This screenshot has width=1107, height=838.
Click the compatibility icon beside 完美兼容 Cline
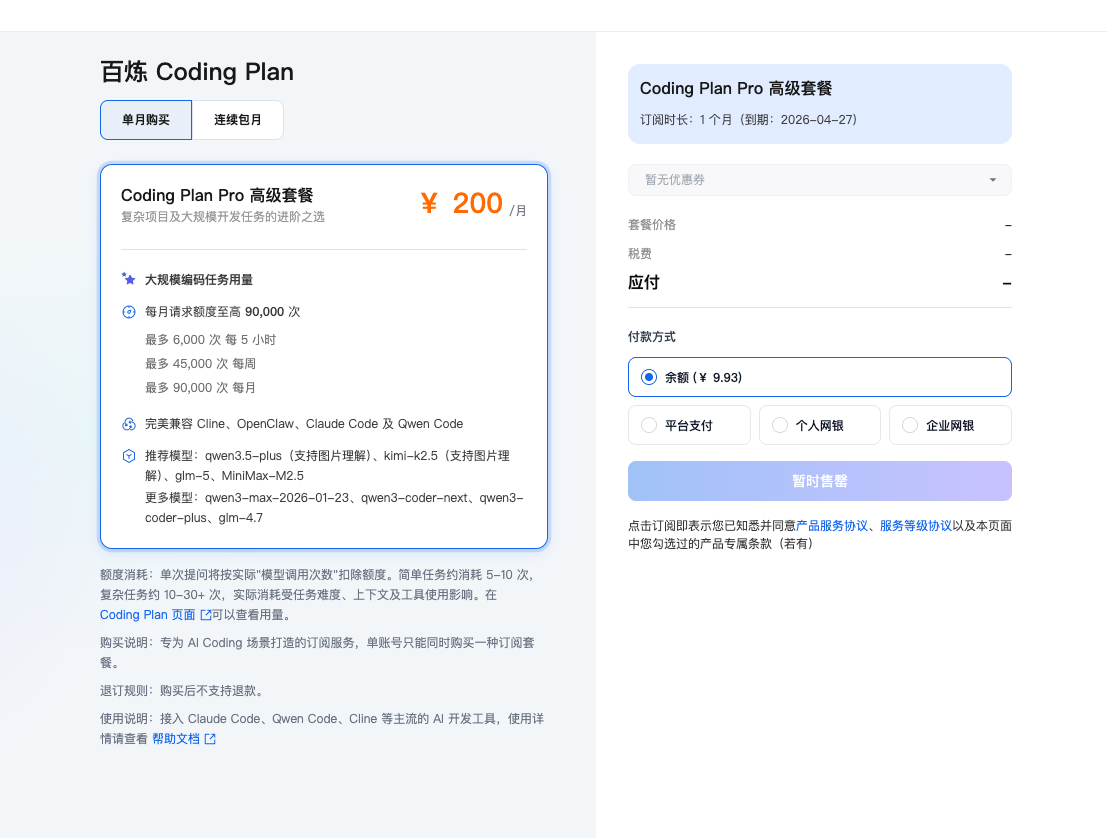click(x=128, y=424)
